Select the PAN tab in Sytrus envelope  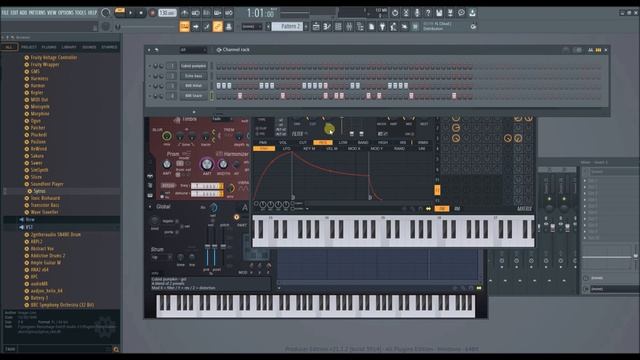pos(263,142)
